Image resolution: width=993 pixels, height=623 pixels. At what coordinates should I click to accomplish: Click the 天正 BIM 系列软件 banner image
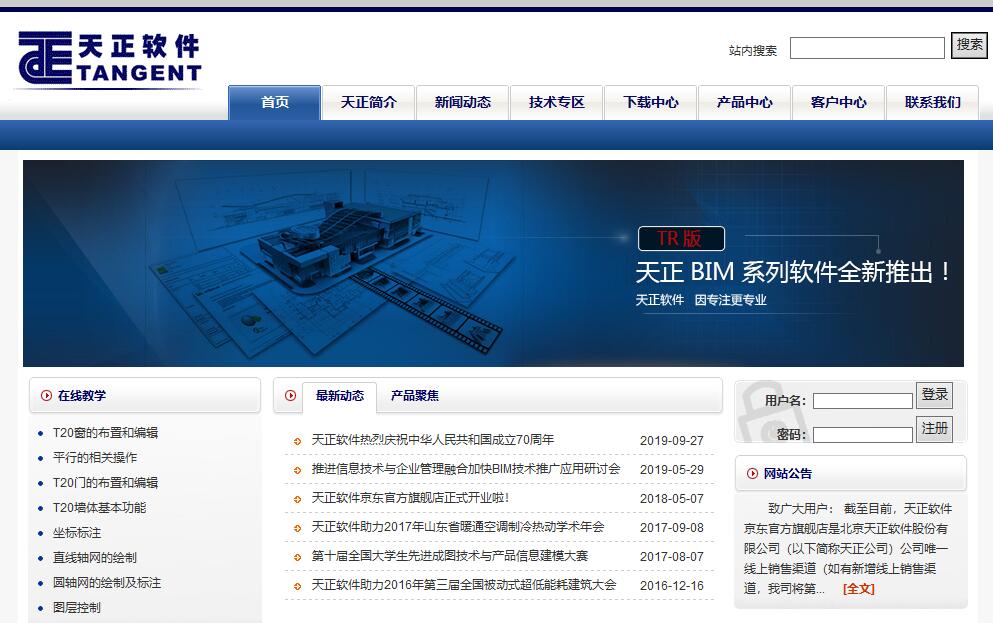(493, 263)
